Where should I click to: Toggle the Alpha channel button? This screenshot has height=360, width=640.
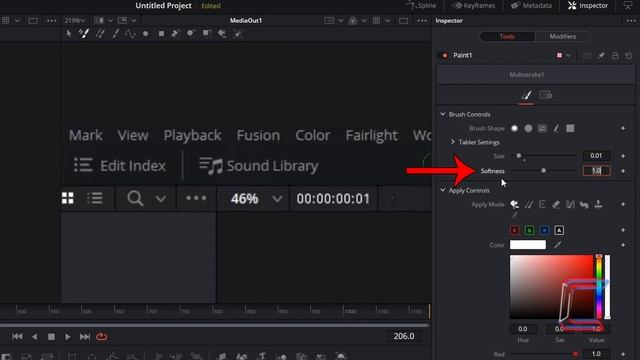point(559,230)
